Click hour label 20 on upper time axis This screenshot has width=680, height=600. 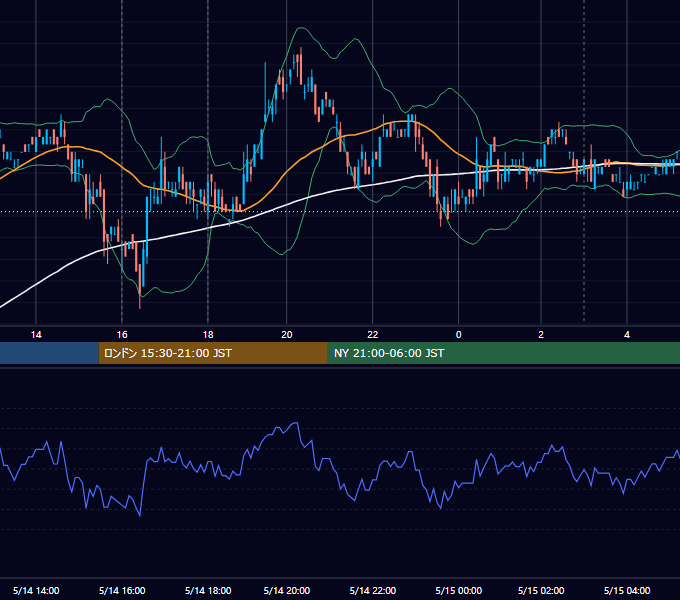click(x=287, y=335)
